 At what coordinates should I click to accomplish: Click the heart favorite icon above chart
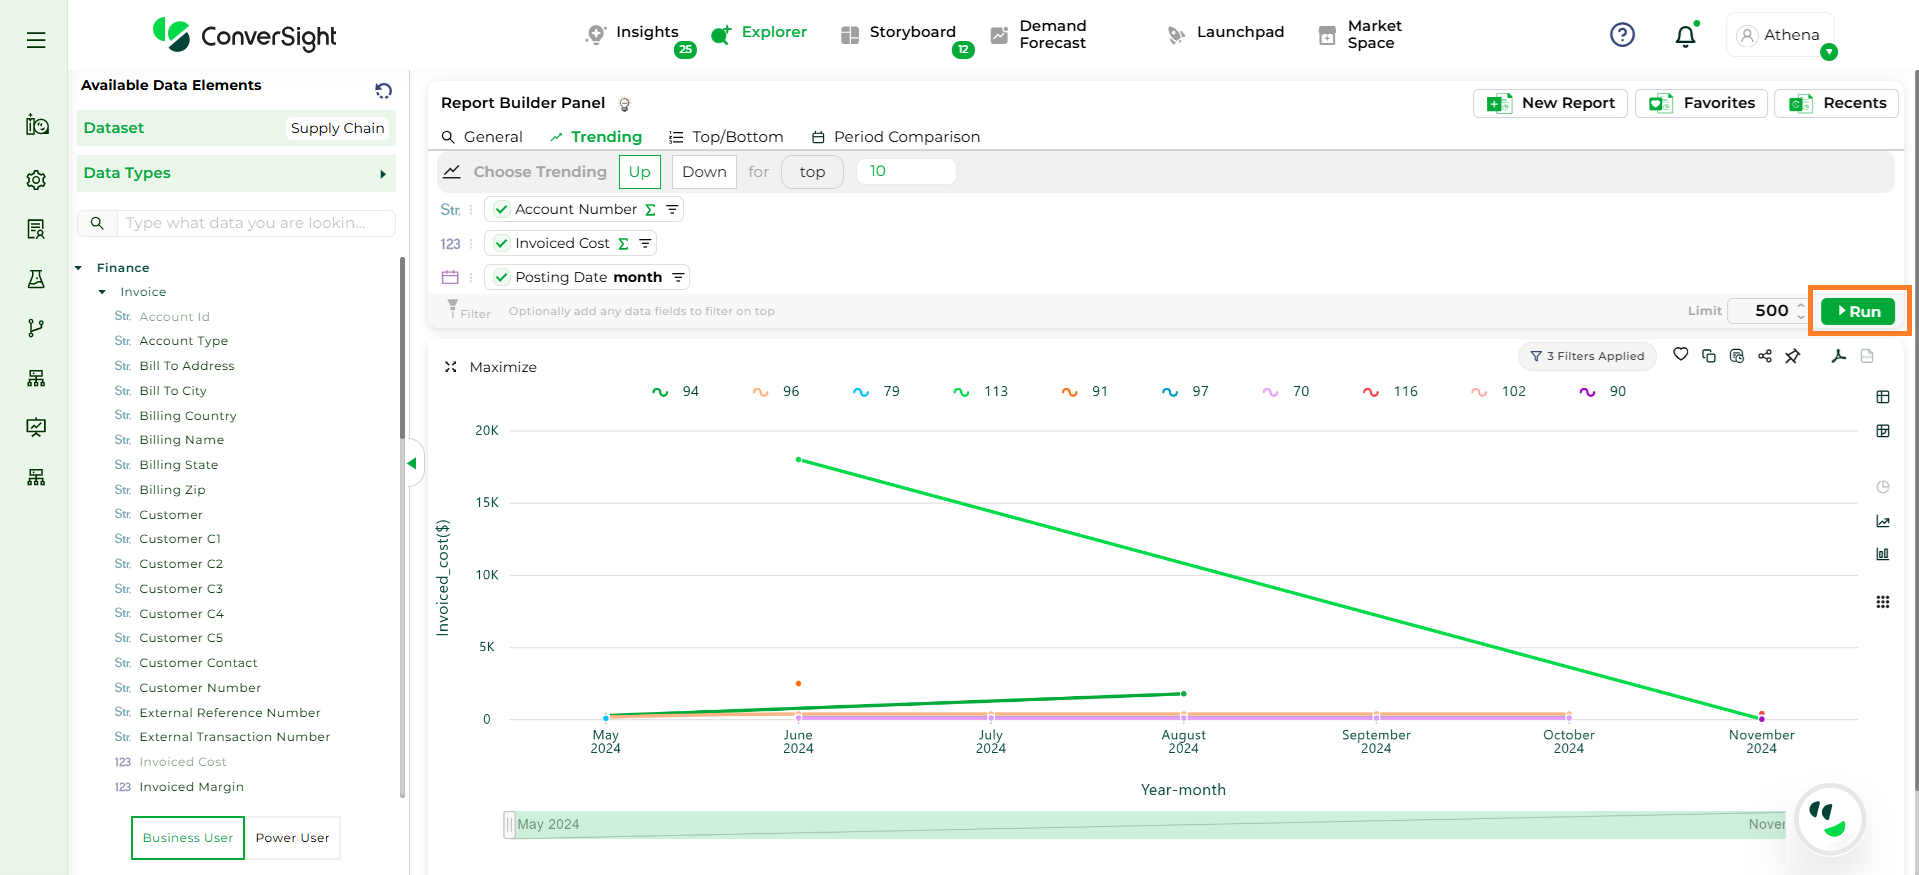click(1681, 355)
